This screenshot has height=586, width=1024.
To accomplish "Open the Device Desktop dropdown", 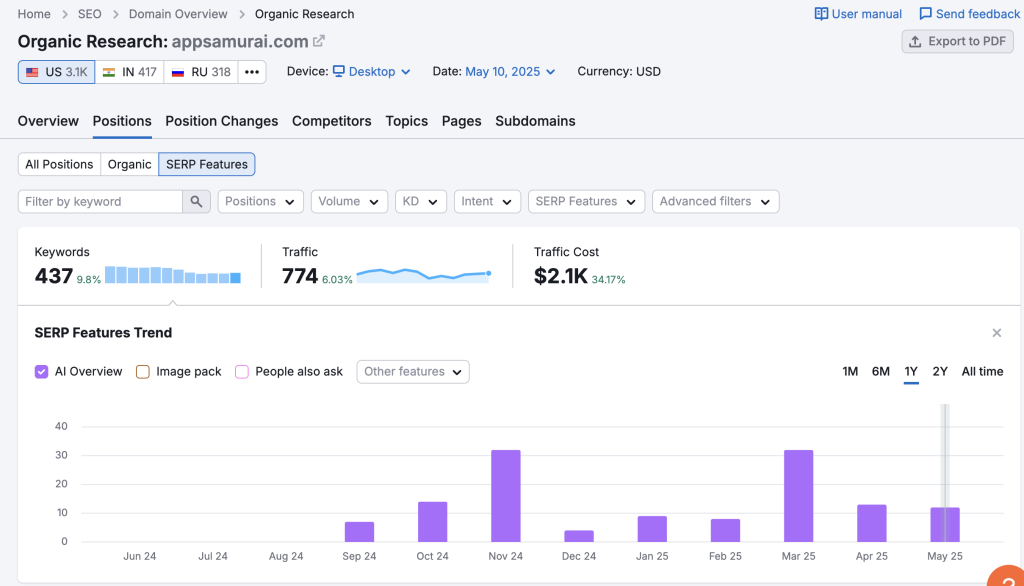I will pos(371,72).
